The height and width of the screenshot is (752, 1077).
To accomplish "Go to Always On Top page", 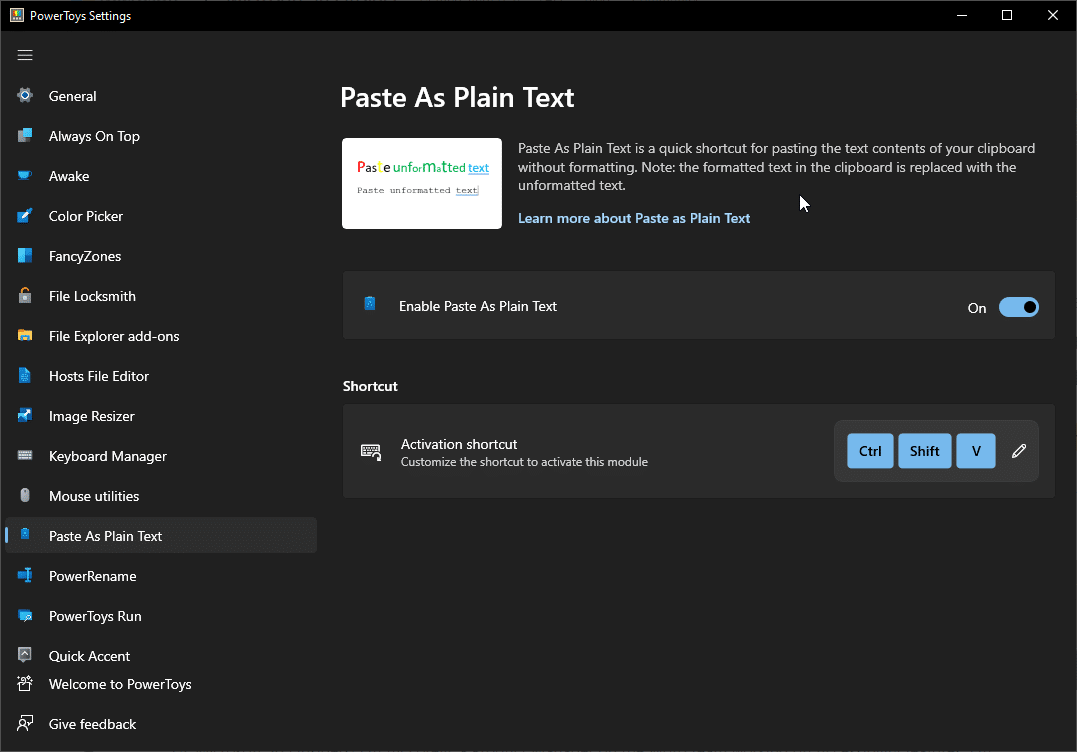I will [x=159, y=136].
